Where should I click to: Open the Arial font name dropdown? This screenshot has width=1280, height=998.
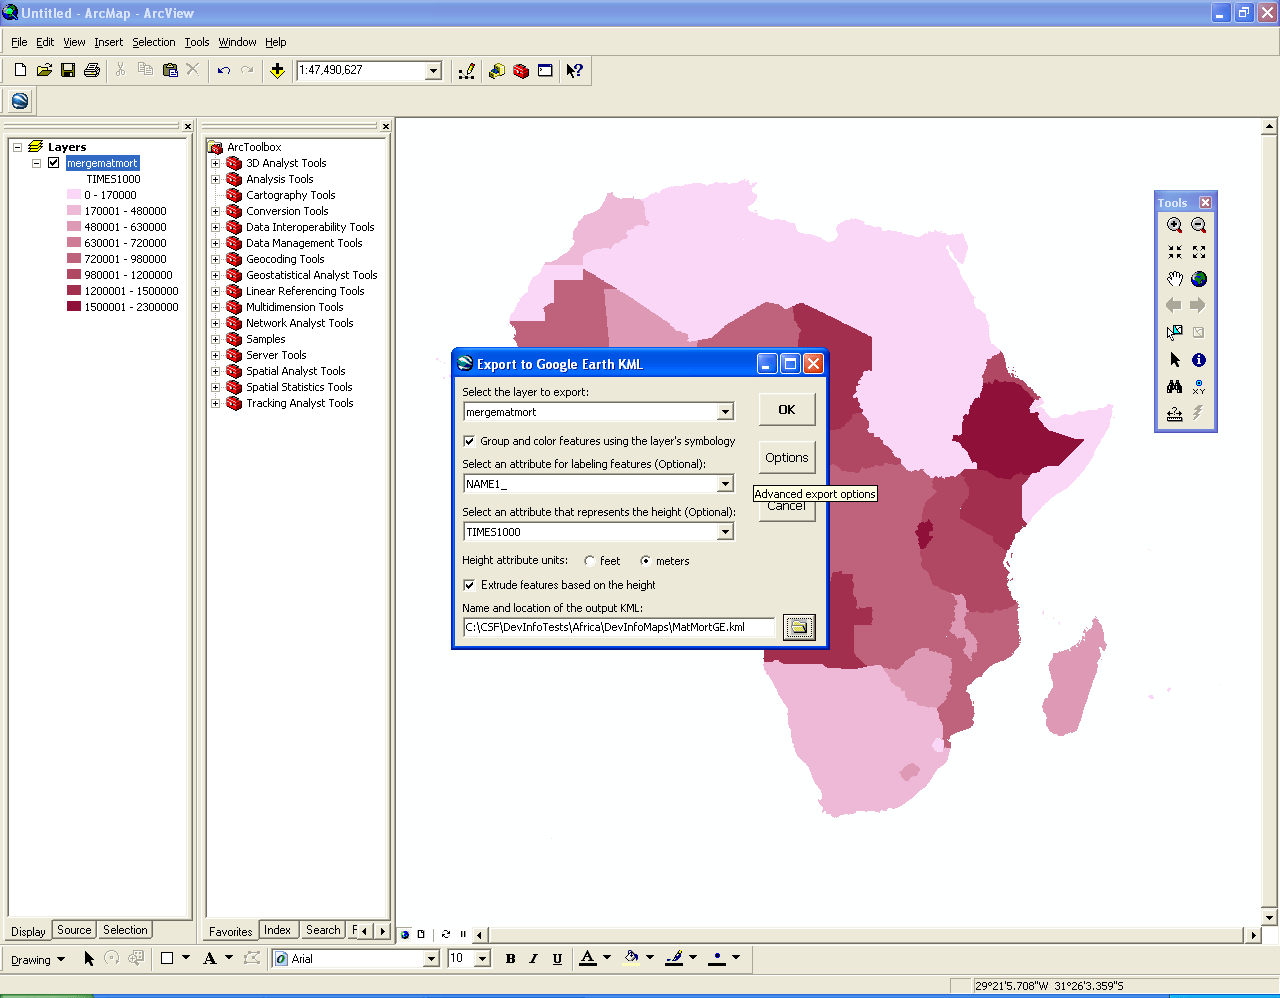tap(432, 958)
